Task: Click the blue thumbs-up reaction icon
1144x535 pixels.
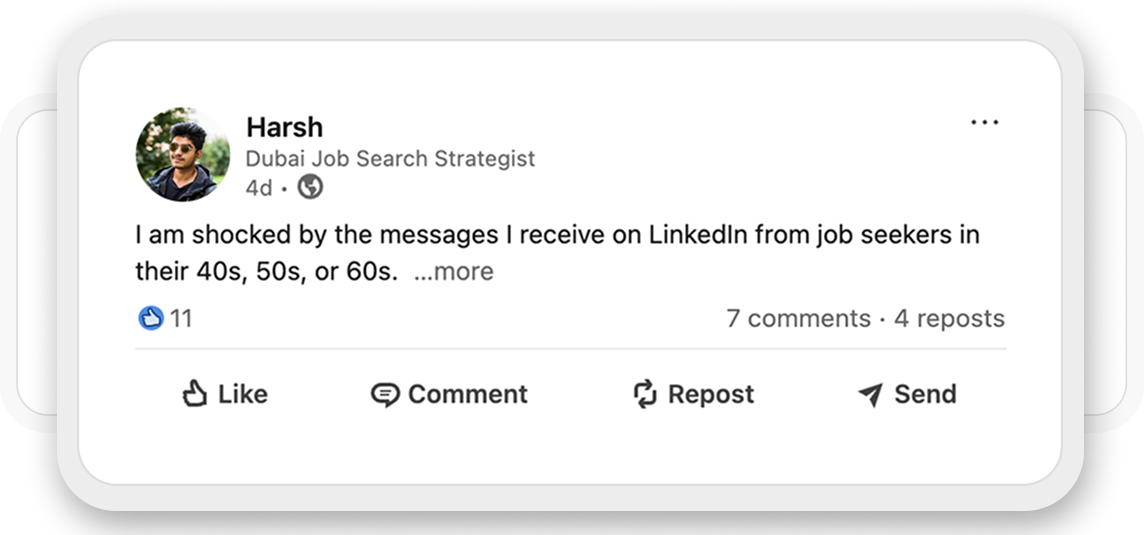Action: [x=150, y=319]
